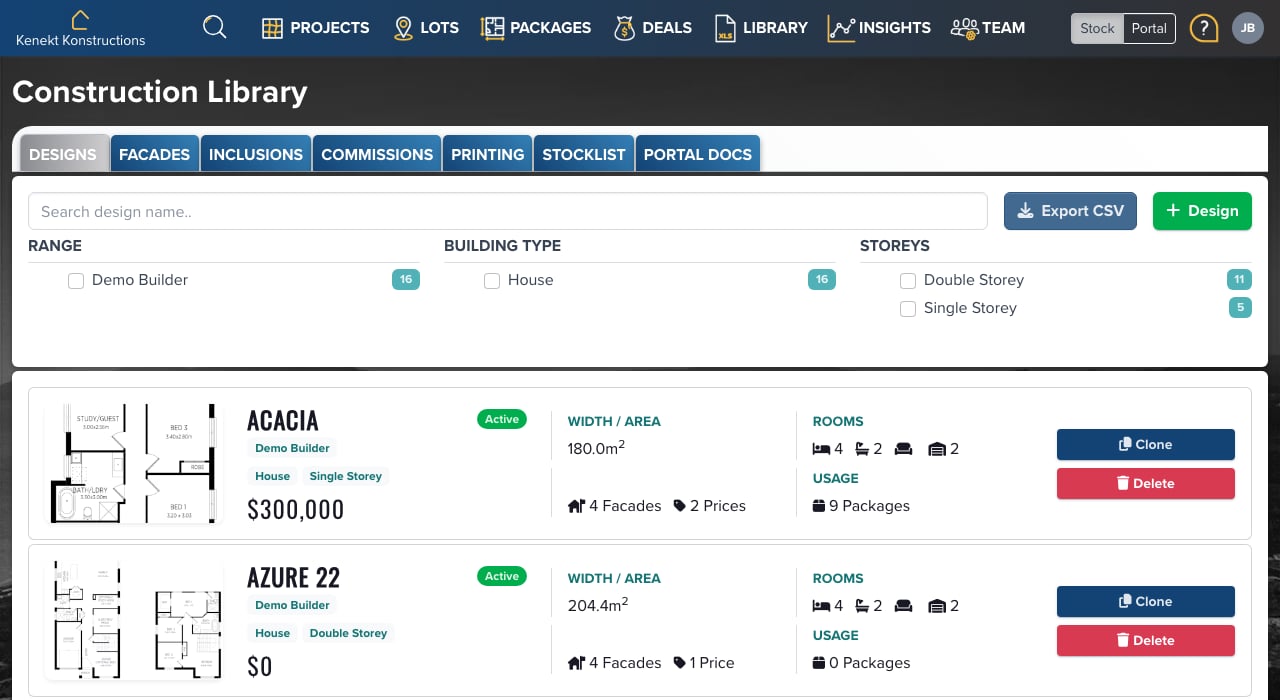The width and height of the screenshot is (1280, 700).
Task: Click the Active badge on Acacia
Action: (x=502, y=419)
